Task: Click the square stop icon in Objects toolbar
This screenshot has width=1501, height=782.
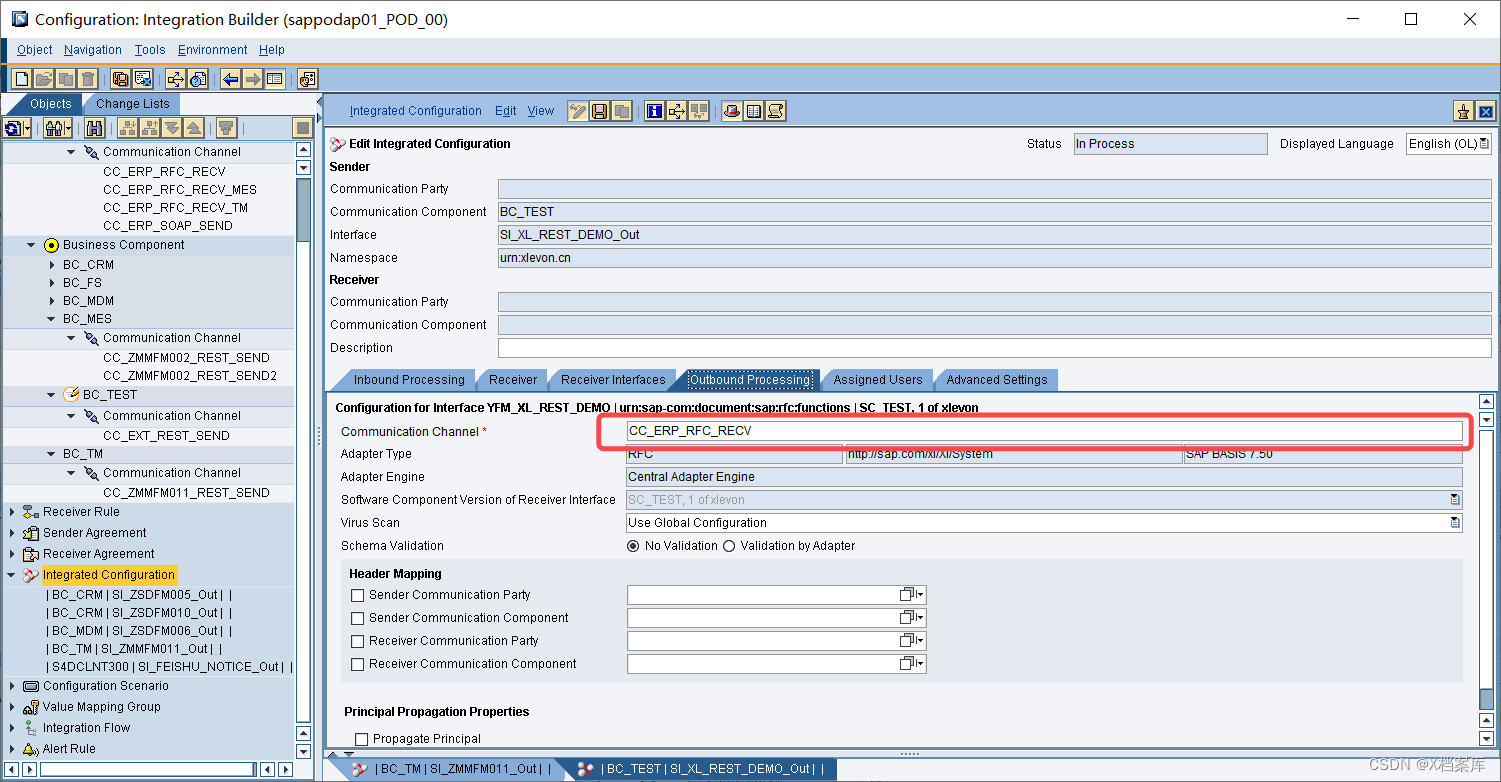Action: coord(303,128)
